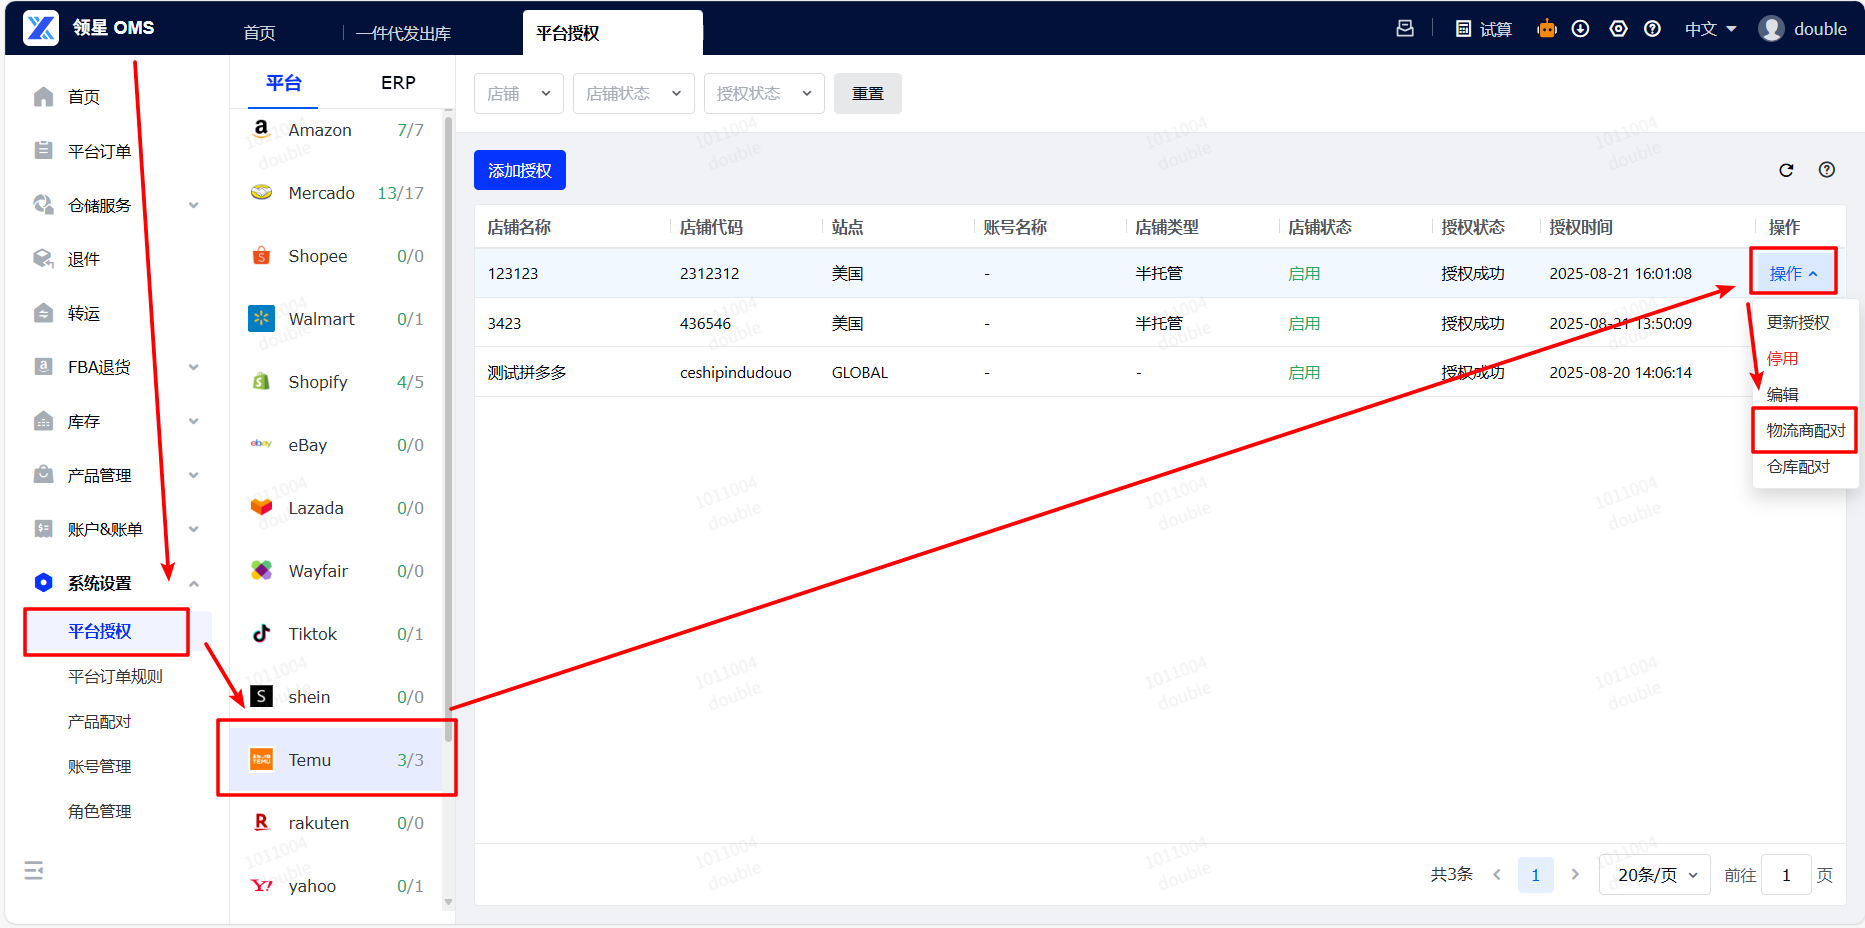Toggle the 操作 button for store 123123
The width and height of the screenshot is (1865, 928).
click(1793, 273)
